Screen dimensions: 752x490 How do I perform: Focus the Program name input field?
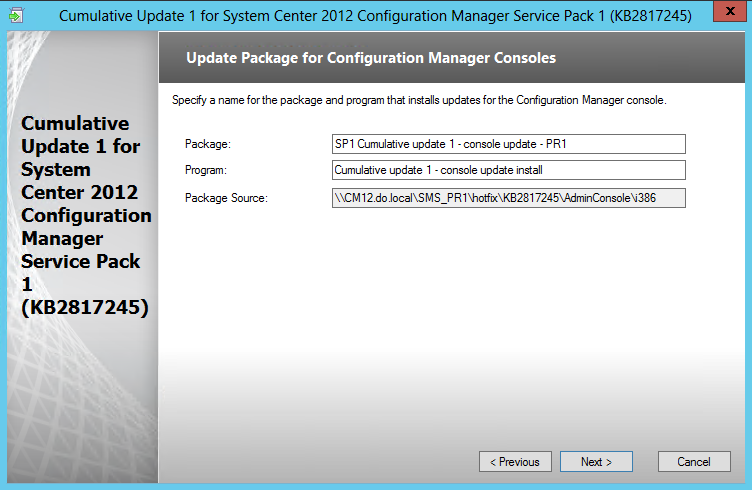pyautogui.click(x=508, y=170)
